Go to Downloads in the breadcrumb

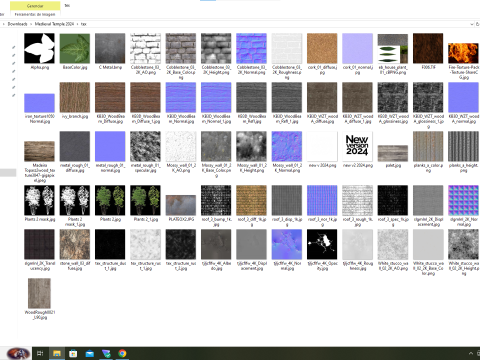(x=17, y=24)
